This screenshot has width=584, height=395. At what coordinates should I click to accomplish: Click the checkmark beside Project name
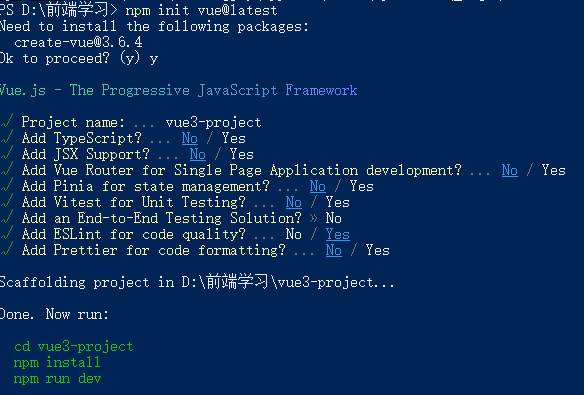pos(7,121)
